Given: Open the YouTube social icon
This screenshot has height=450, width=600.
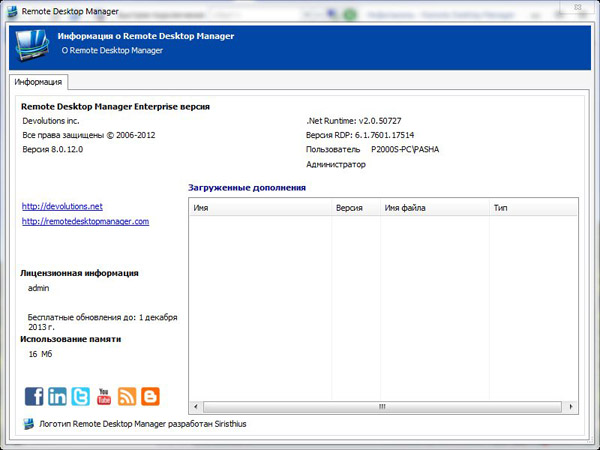Looking at the screenshot, I should pyautogui.click(x=104, y=396).
